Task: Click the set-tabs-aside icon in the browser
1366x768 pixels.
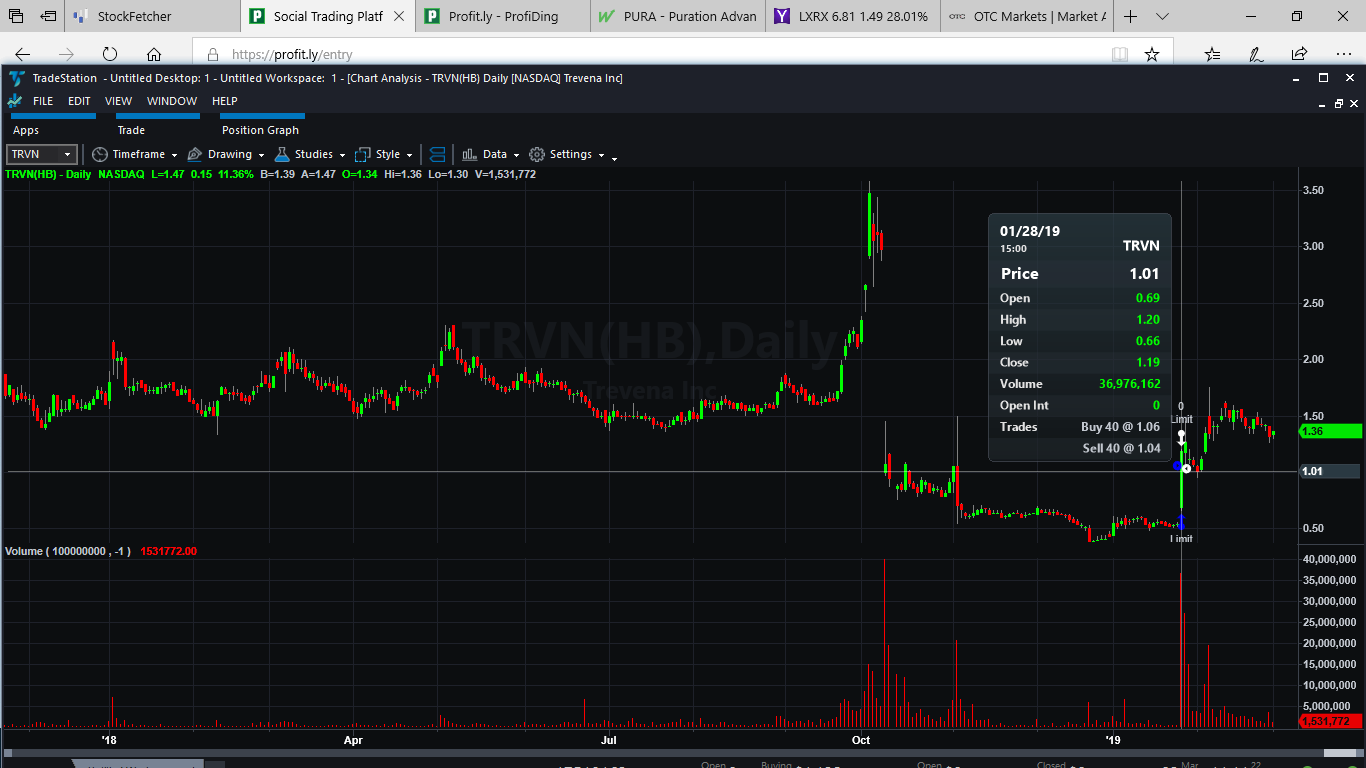Action: (49, 17)
